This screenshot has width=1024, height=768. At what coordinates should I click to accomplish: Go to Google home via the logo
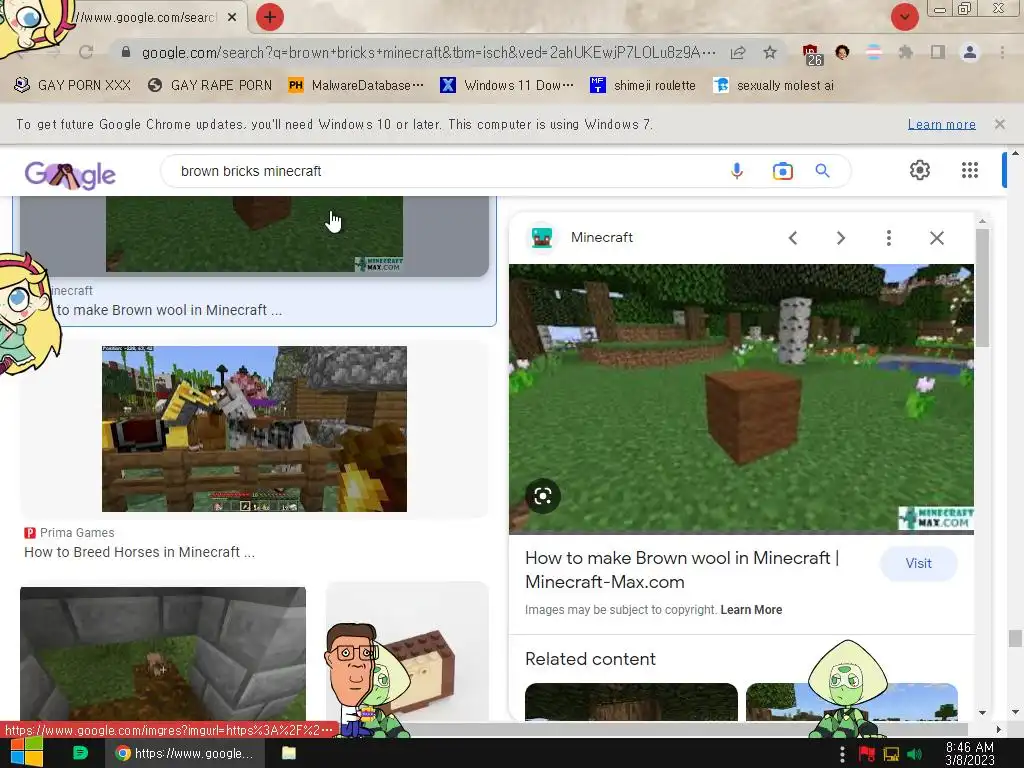click(x=70, y=174)
